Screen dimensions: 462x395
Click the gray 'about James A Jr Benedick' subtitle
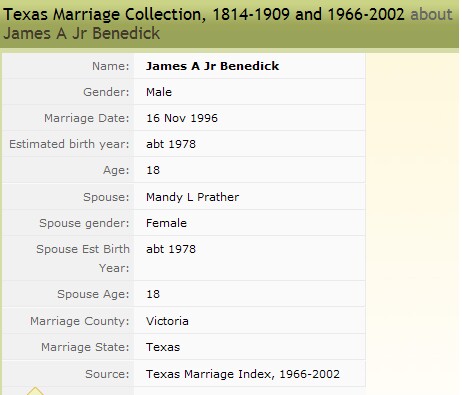pos(228,24)
